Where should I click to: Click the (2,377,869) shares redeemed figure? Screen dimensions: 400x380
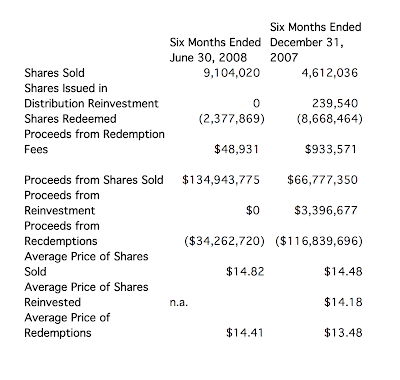click(x=232, y=119)
